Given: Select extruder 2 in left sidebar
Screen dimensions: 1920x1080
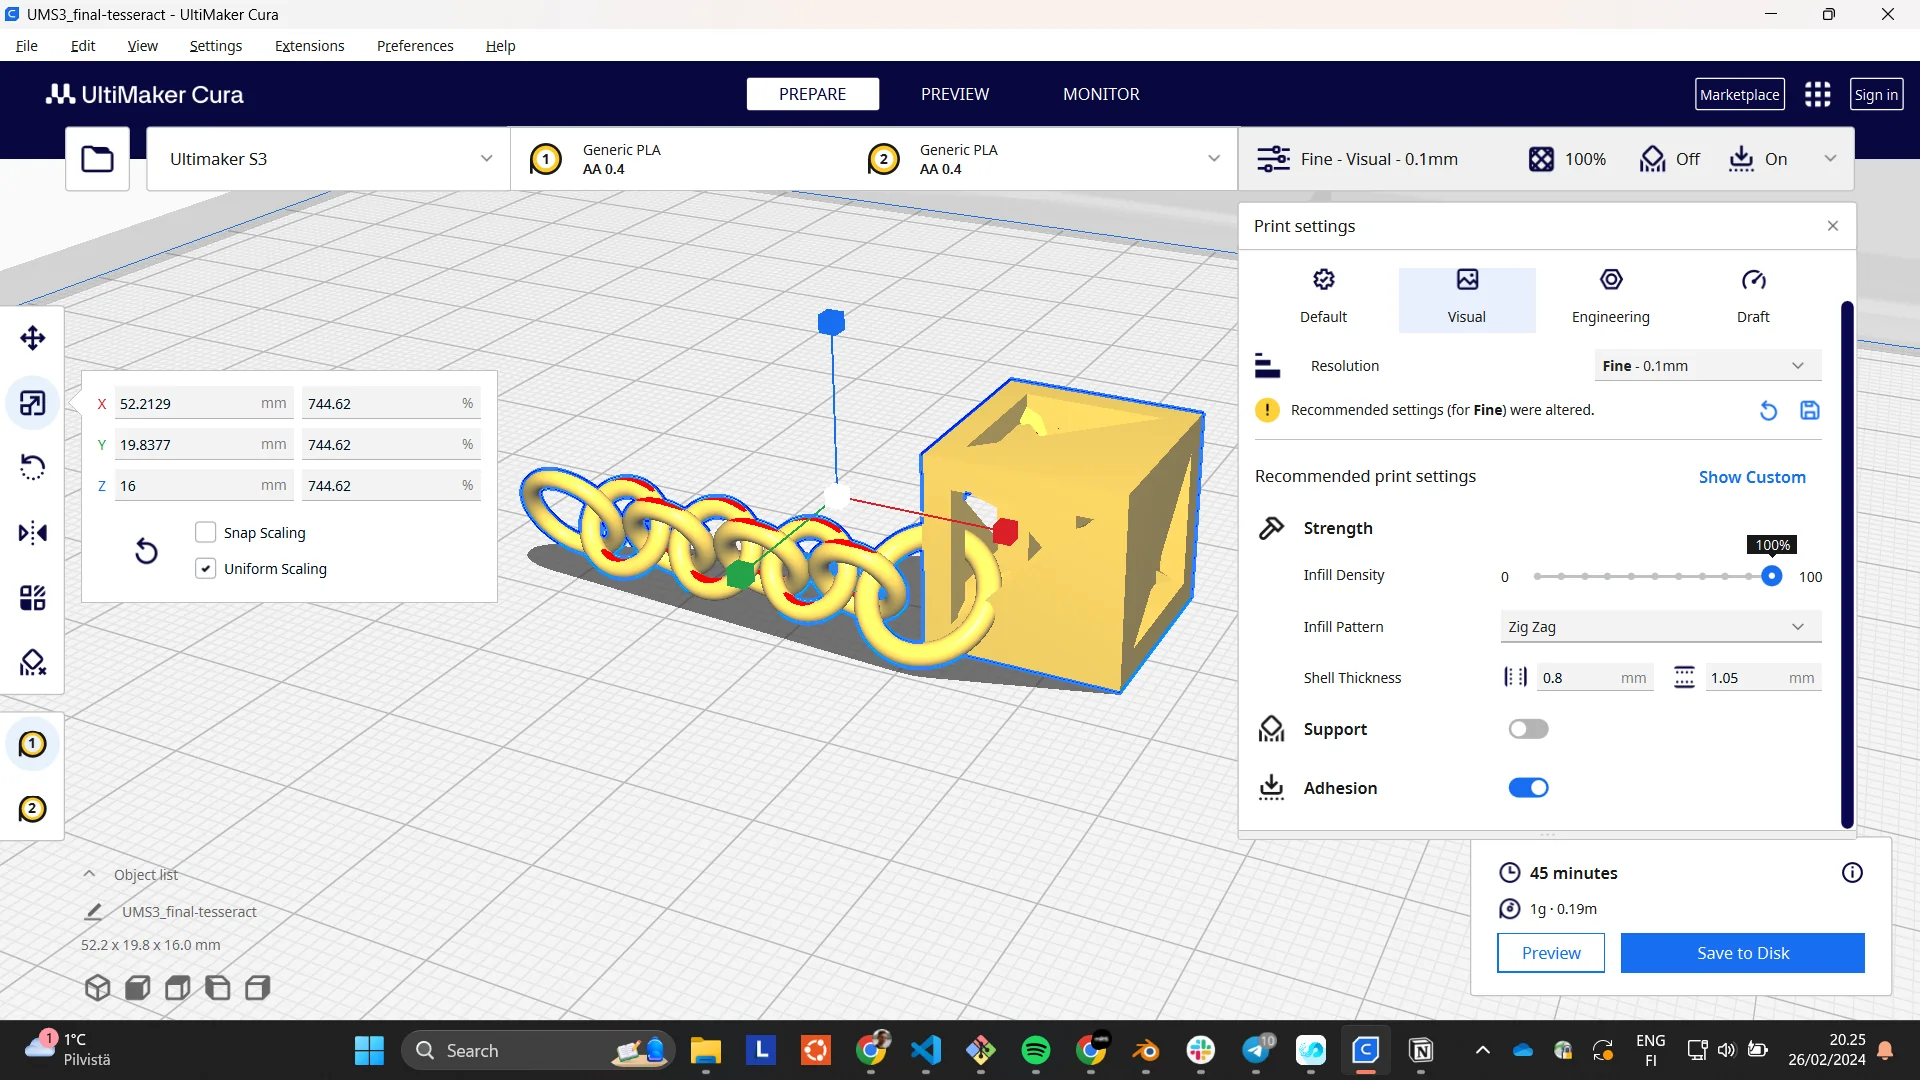Looking at the screenshot, I should pos(32,809).
